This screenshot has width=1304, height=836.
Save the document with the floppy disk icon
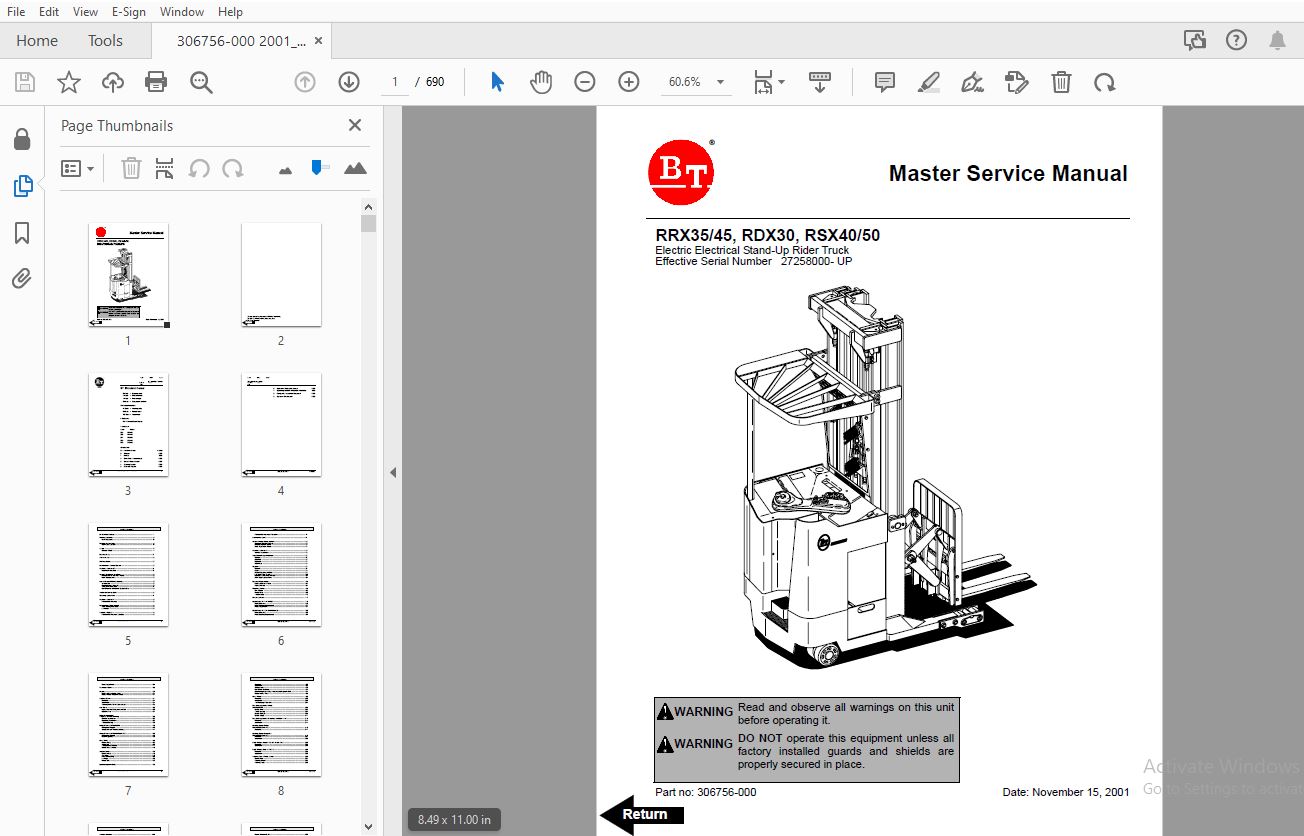[x=24, y=82]
